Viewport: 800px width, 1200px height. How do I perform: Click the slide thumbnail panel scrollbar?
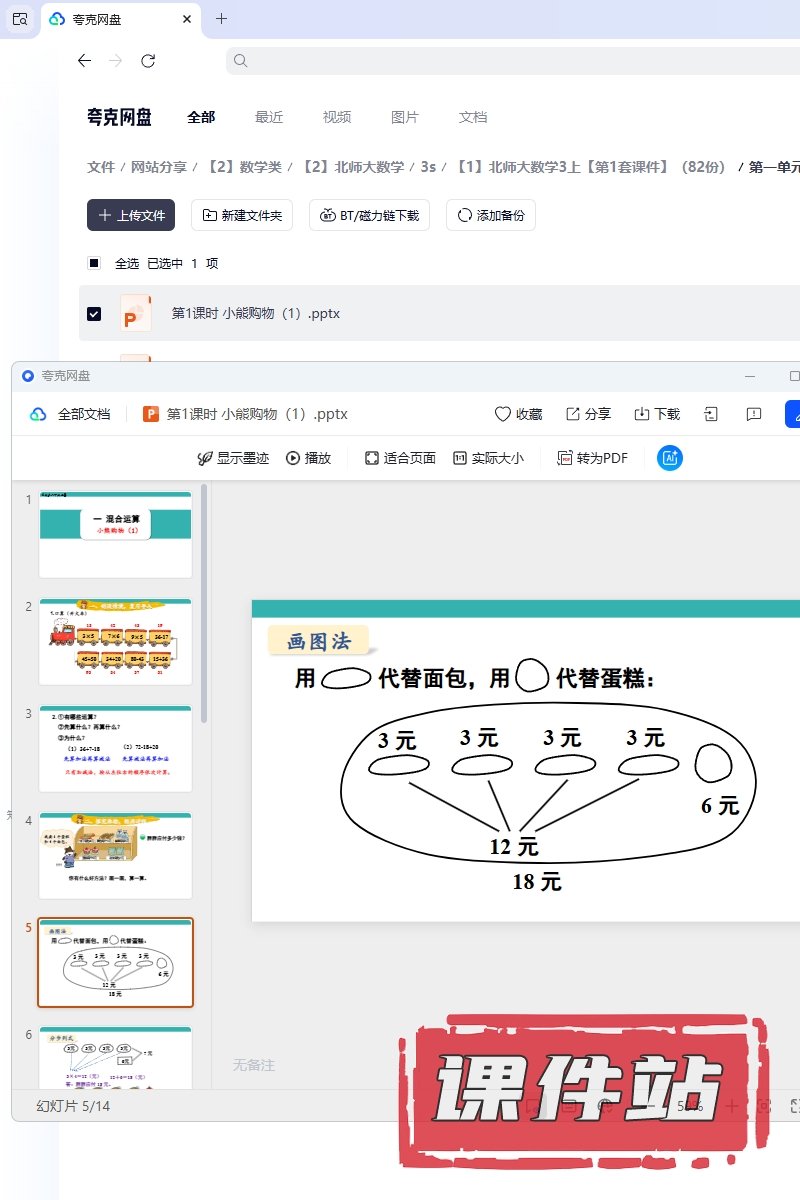(204, 600)
